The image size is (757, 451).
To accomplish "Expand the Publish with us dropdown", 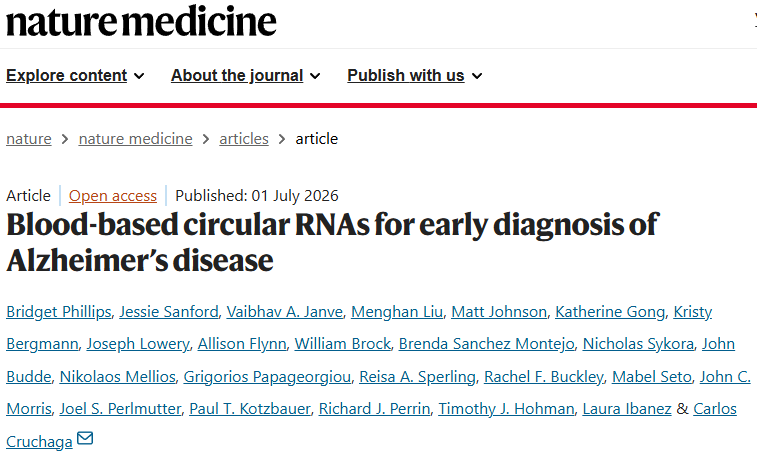I will point(414,76).
